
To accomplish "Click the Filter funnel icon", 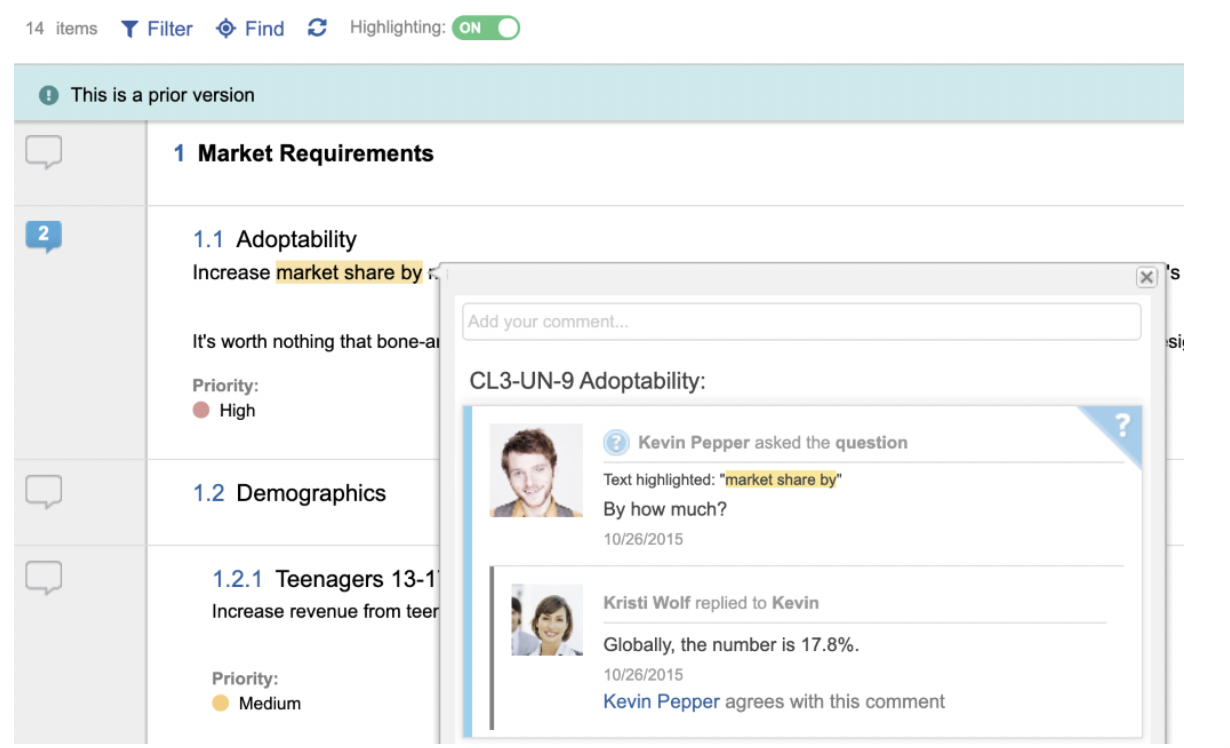I will [x=130, y=29].
